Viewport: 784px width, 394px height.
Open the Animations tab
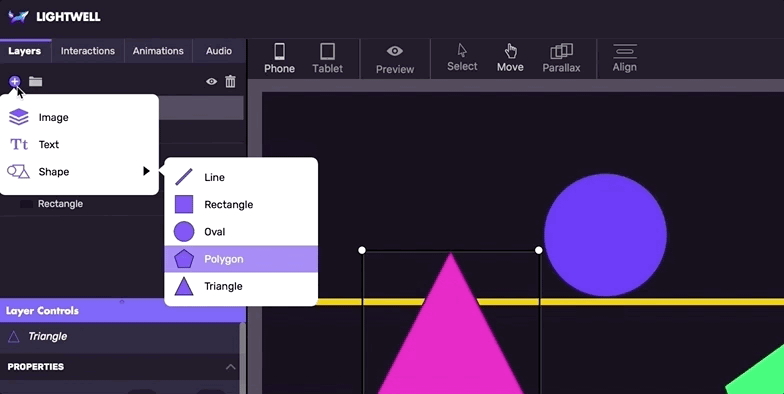click(158, 51)
